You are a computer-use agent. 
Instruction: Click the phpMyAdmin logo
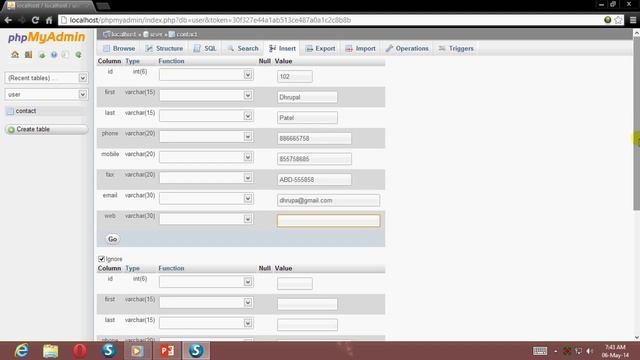coord(47,38)
